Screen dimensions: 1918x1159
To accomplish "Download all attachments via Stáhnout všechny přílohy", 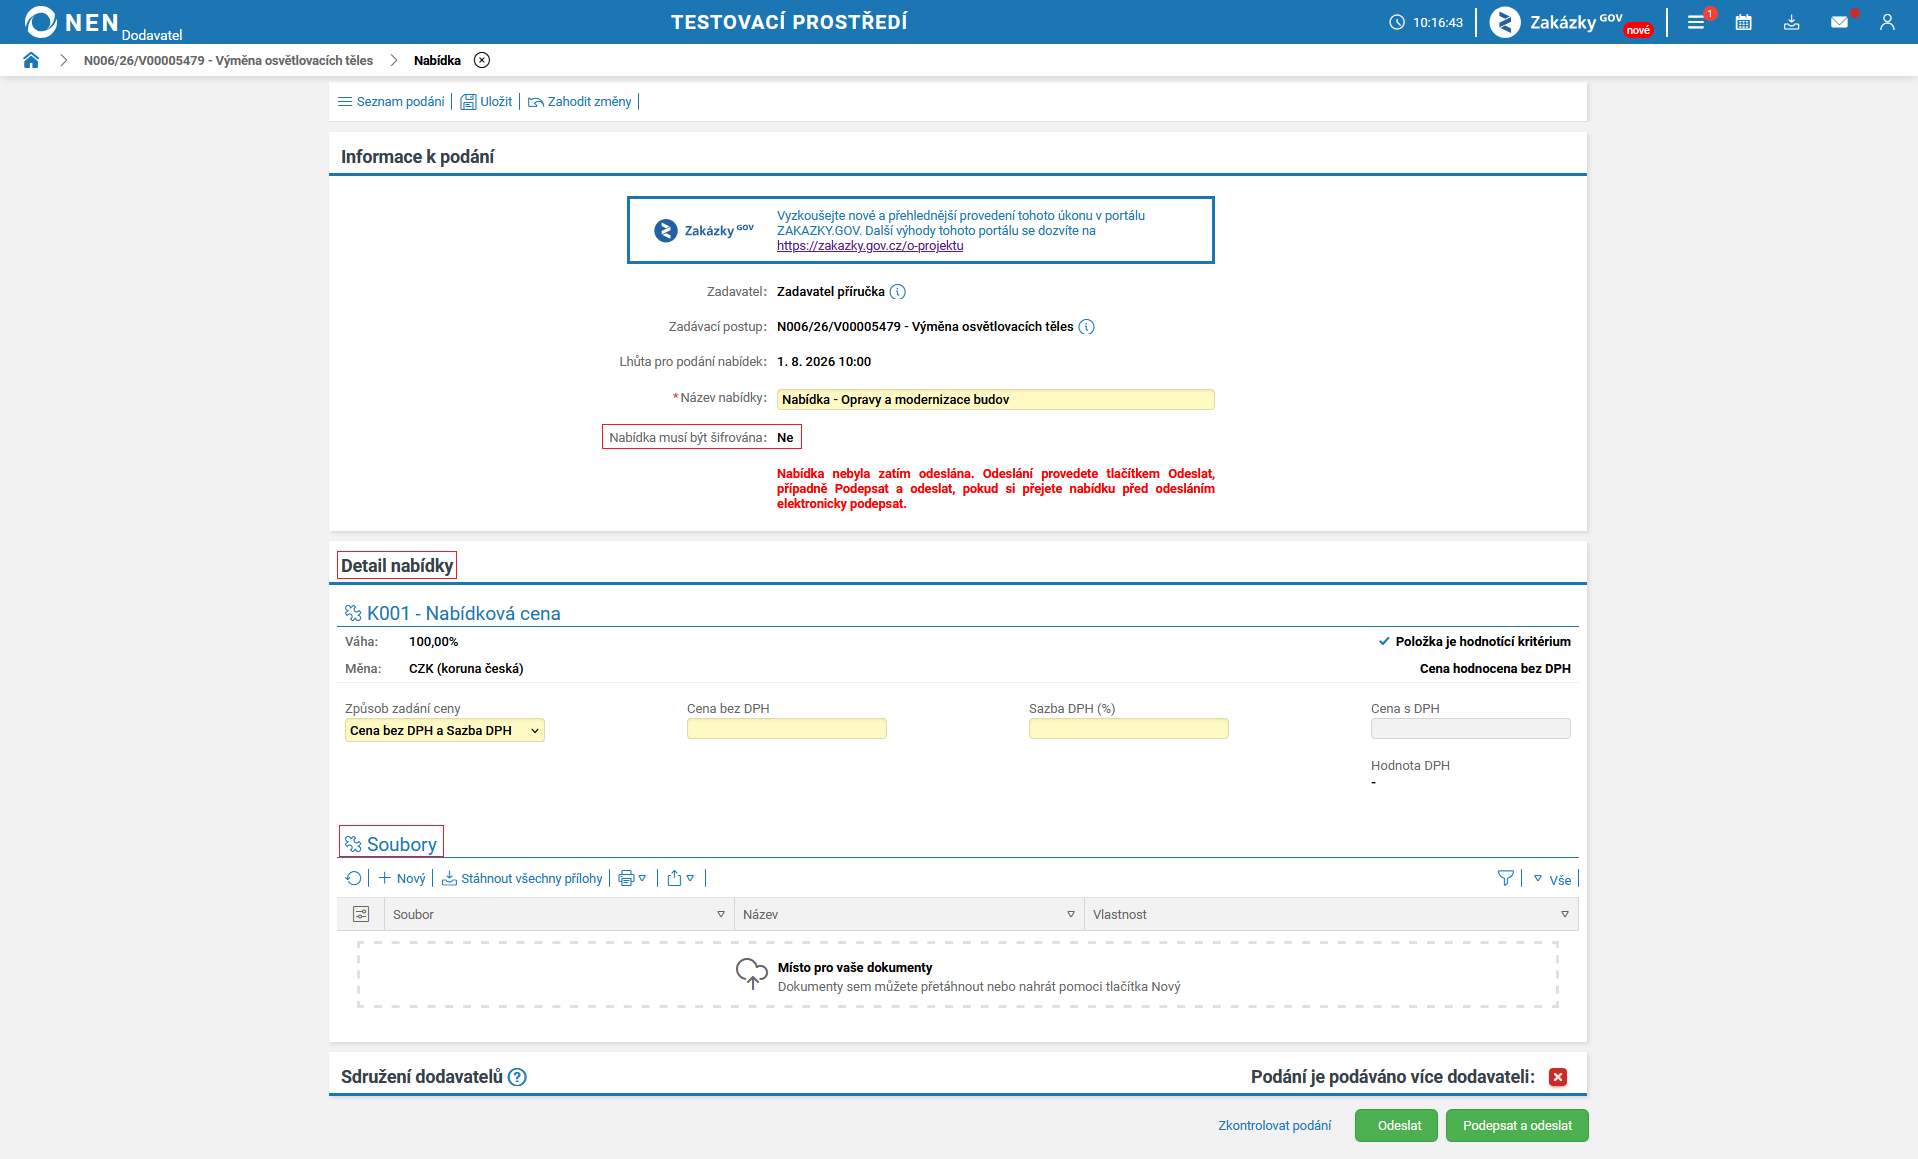I will (x=522, y=878).
